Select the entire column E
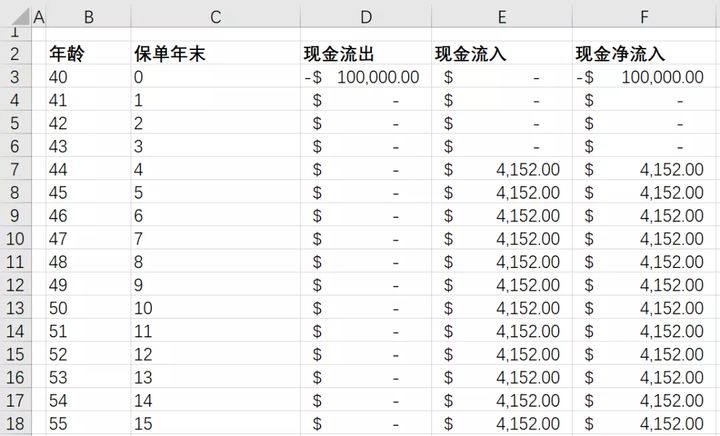The height and width of the screenshot is (436, 720). coord(500,17)
